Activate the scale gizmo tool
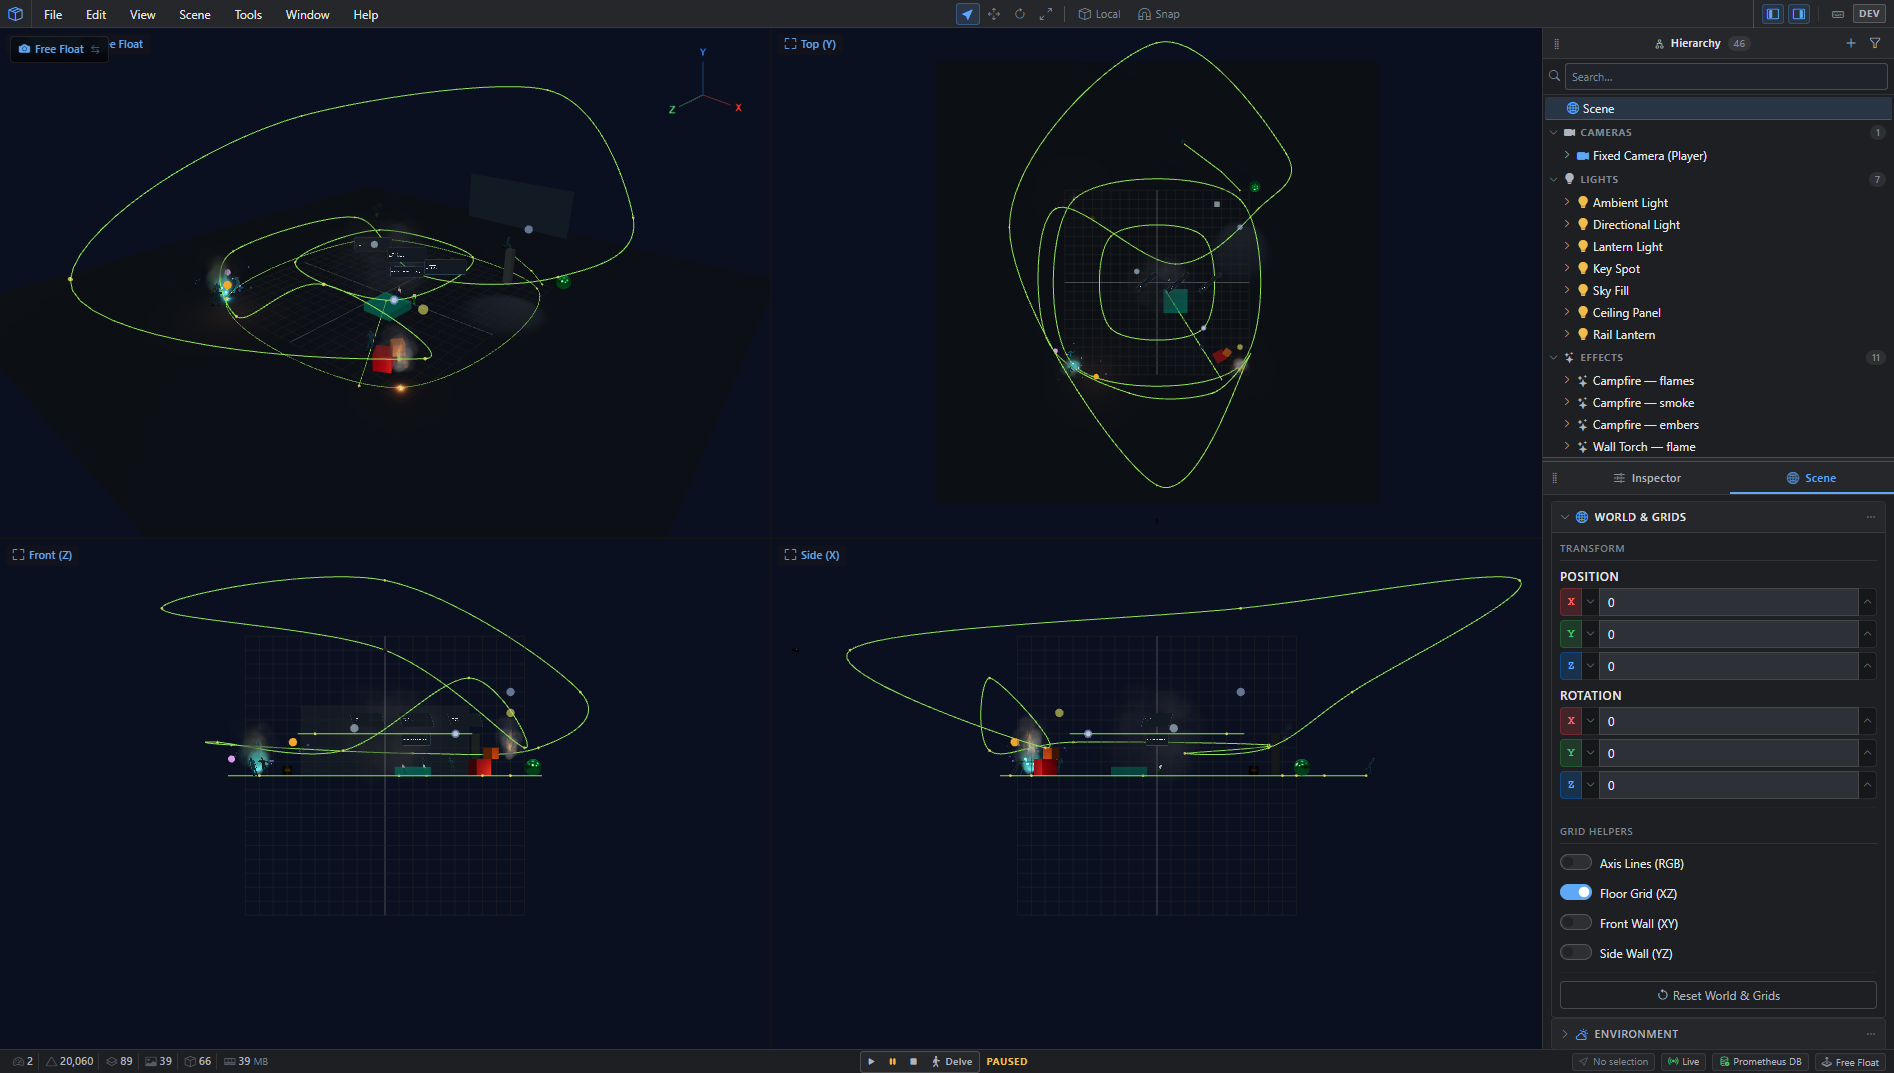1894x1073 pixels. (x=1046, y=14)
